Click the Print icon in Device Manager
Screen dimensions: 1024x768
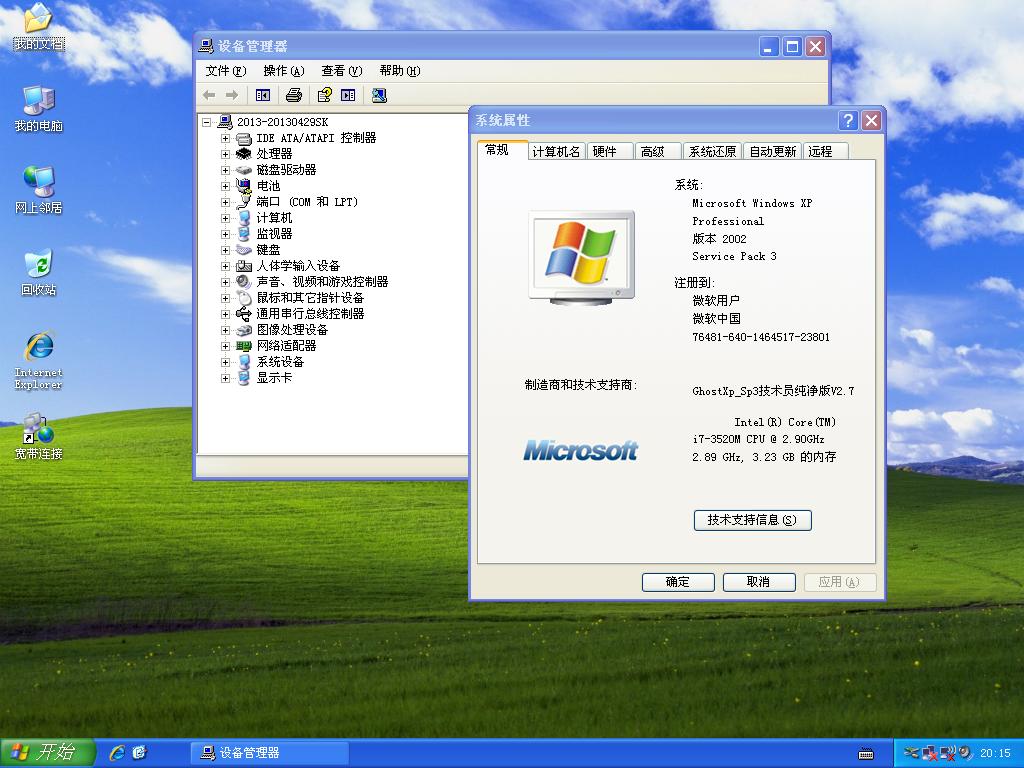(294, 95)
